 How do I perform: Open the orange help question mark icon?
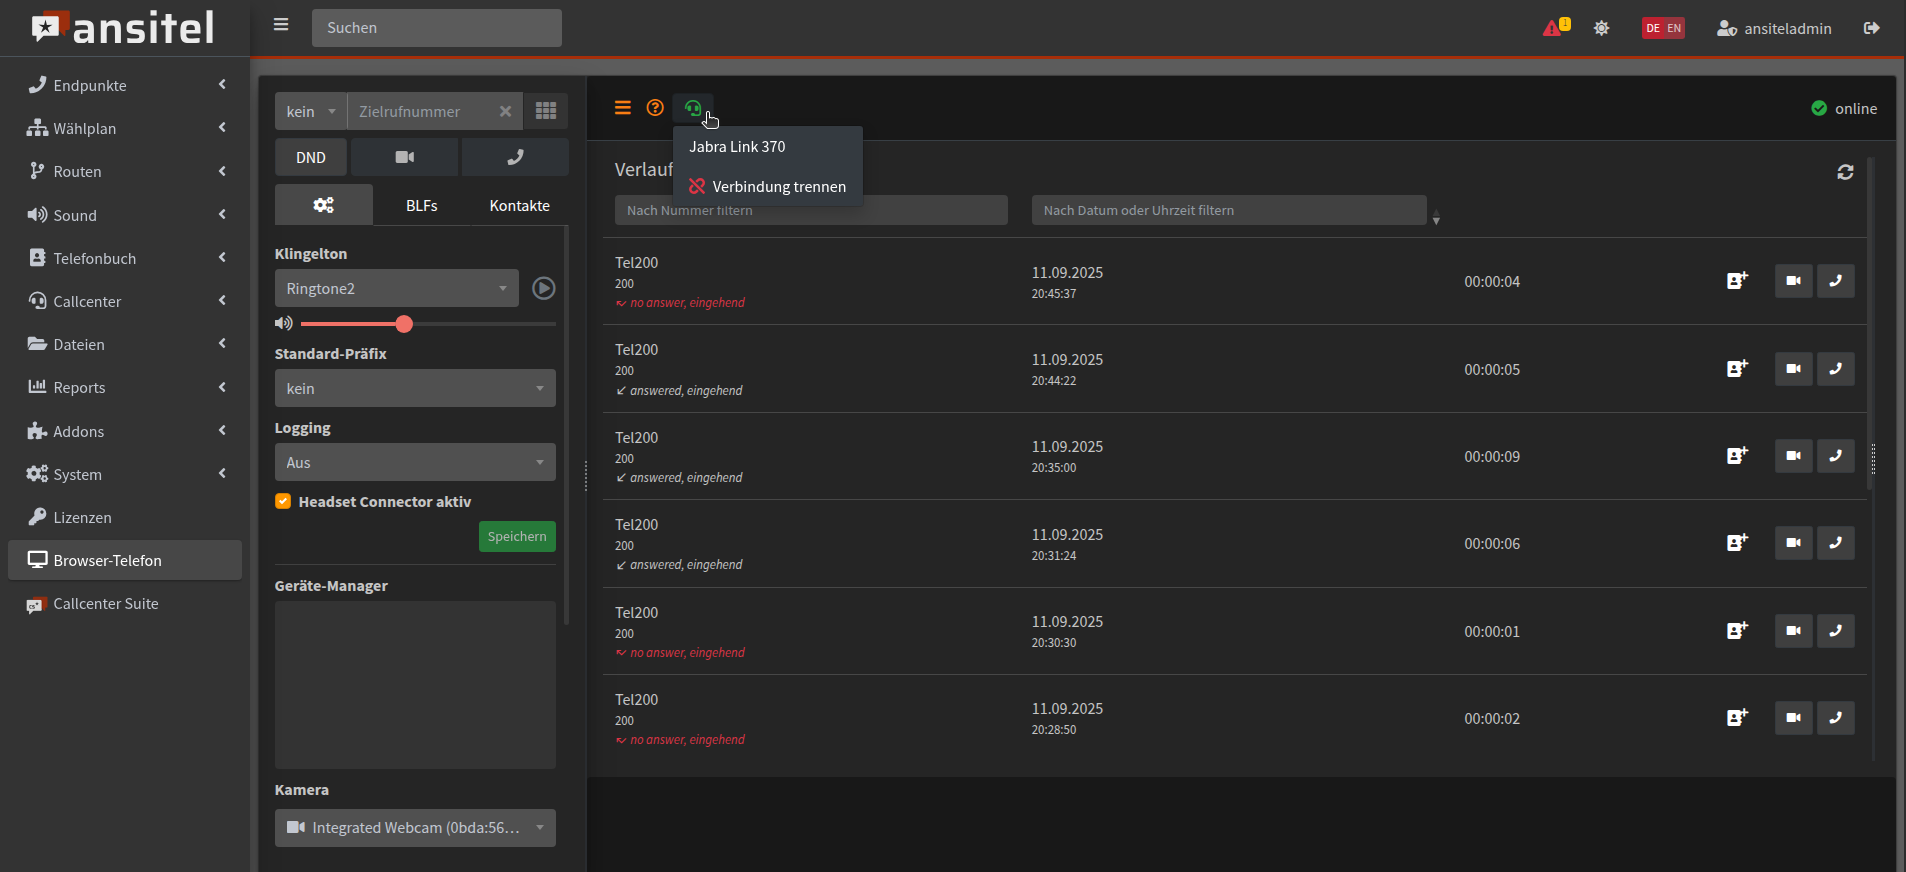coord(655,108)
